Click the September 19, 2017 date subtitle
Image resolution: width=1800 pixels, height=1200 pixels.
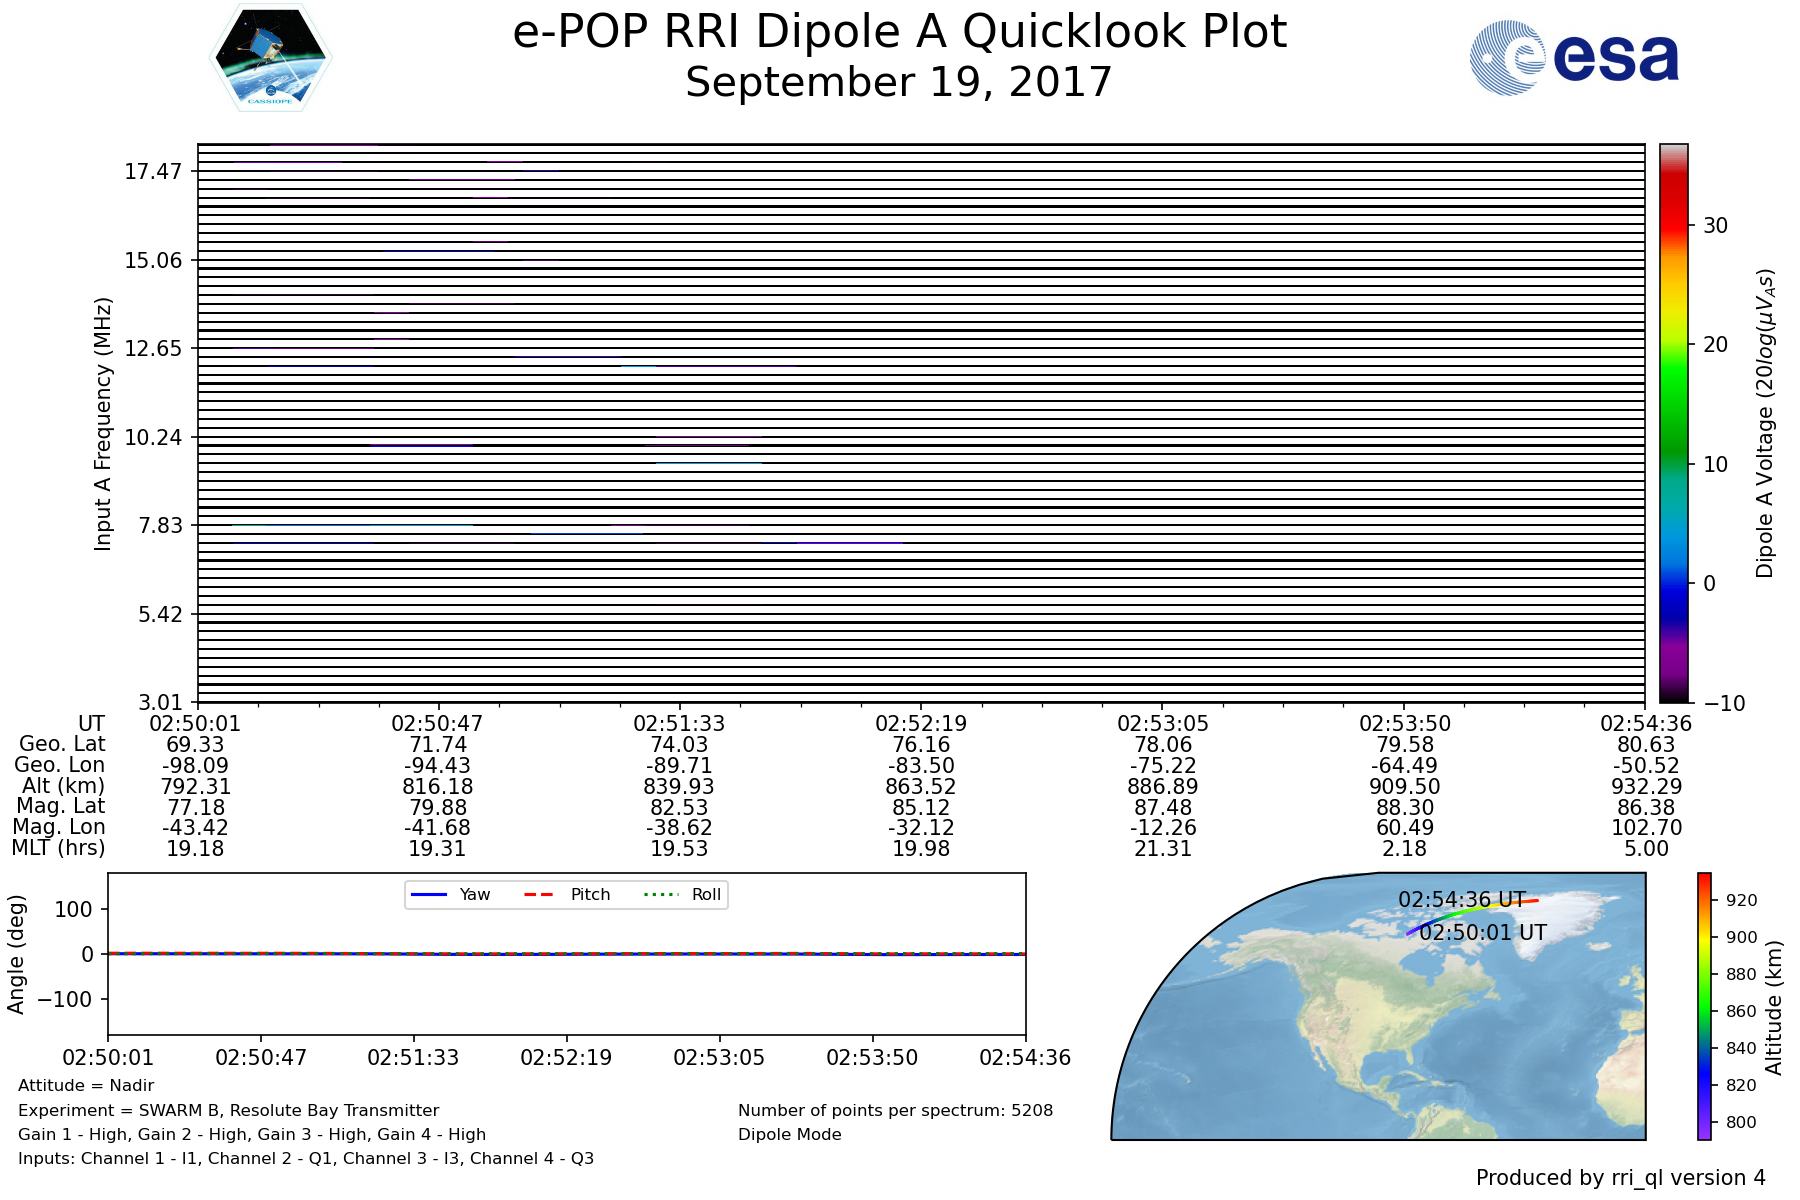[898, 82]
